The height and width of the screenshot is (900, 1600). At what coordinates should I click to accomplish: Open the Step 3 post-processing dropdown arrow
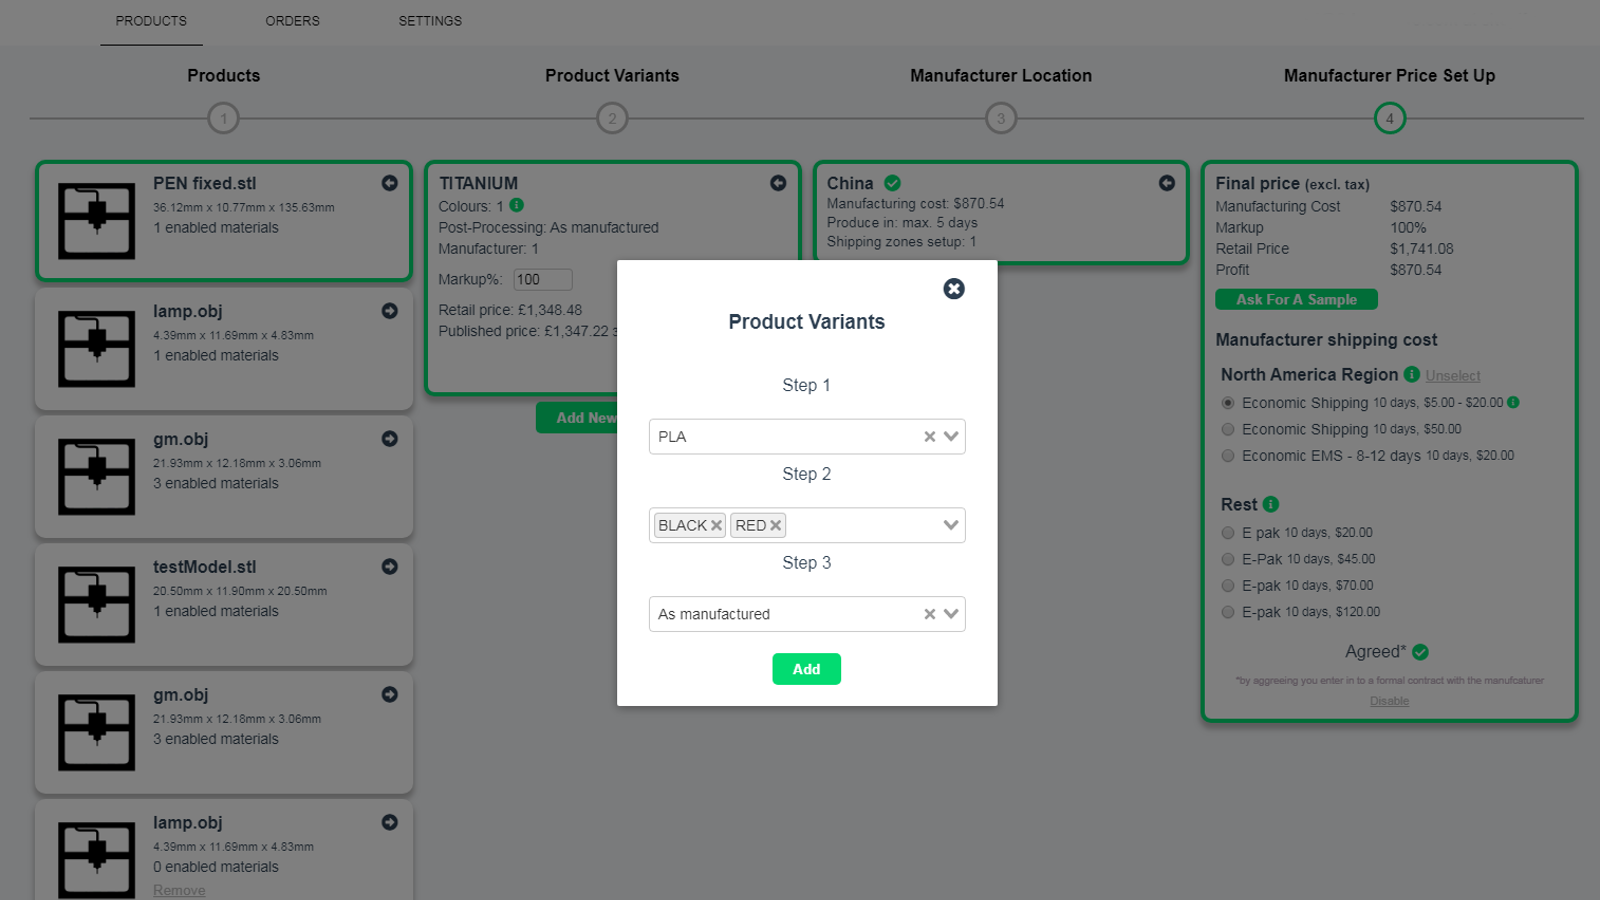click(951, 614)
